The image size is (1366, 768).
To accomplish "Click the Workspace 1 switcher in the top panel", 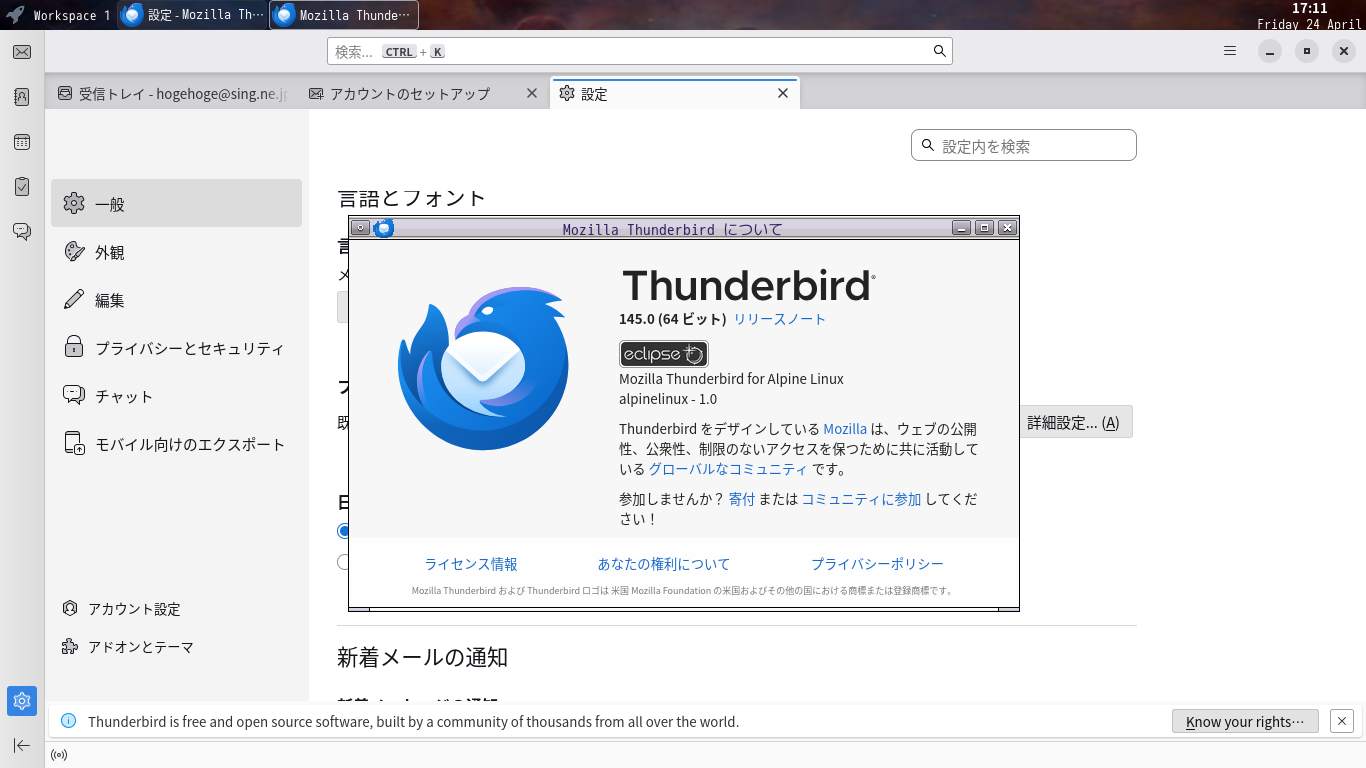I will pos(72,15).
